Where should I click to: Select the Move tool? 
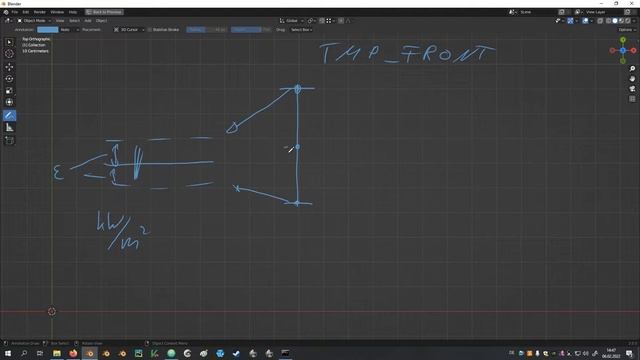point(9,67)
